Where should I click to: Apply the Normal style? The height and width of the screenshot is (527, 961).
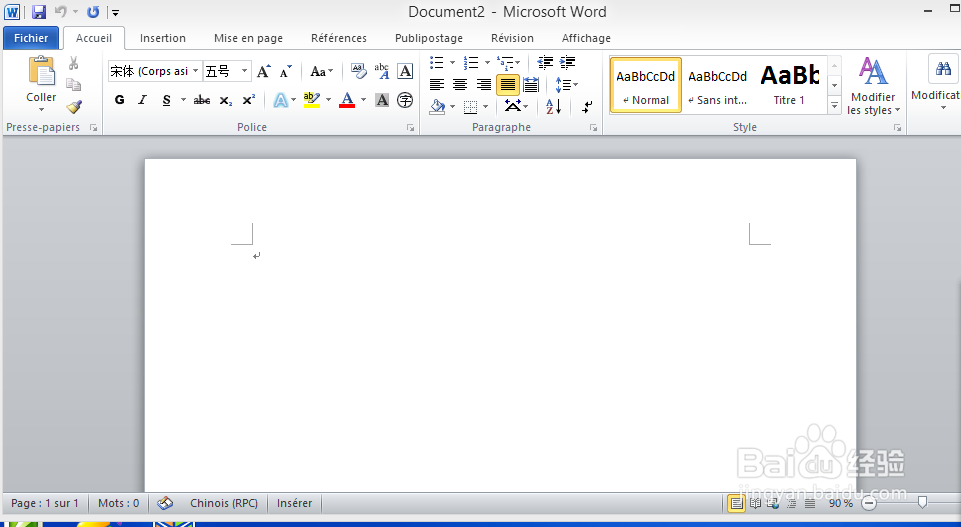[x=645, y=85]
